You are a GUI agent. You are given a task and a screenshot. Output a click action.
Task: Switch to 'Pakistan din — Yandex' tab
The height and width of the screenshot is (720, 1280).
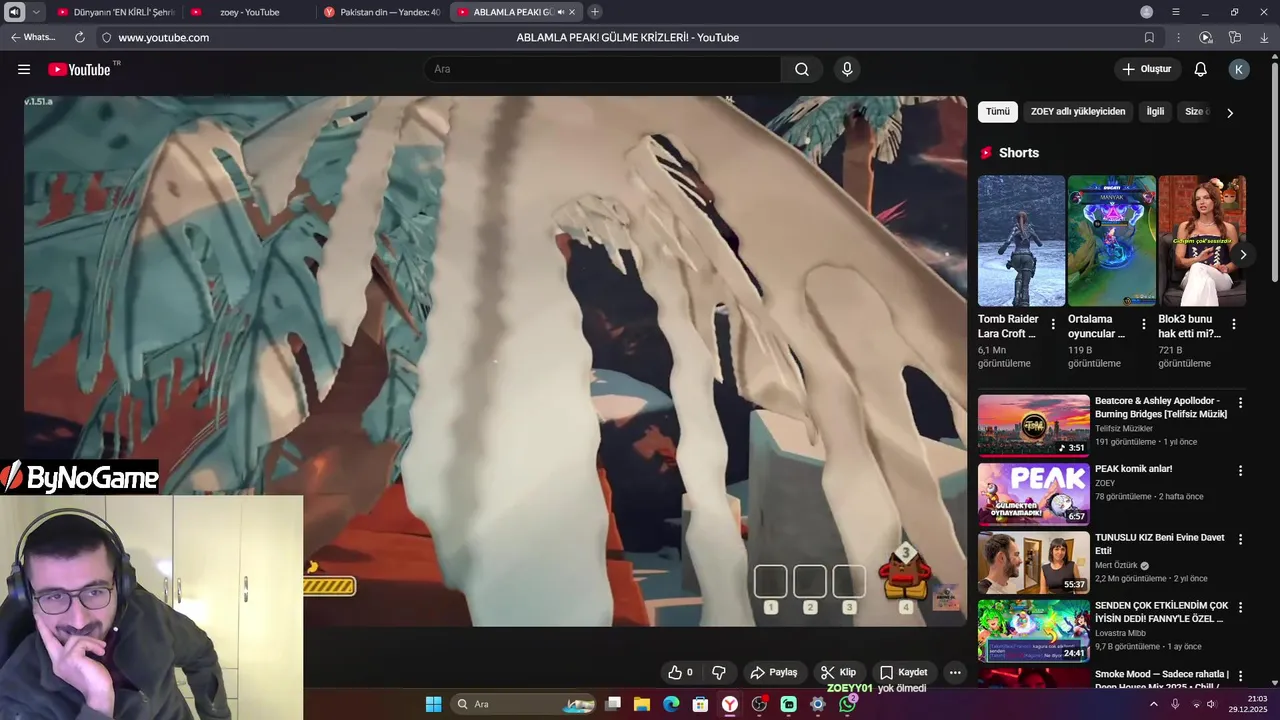383,12
